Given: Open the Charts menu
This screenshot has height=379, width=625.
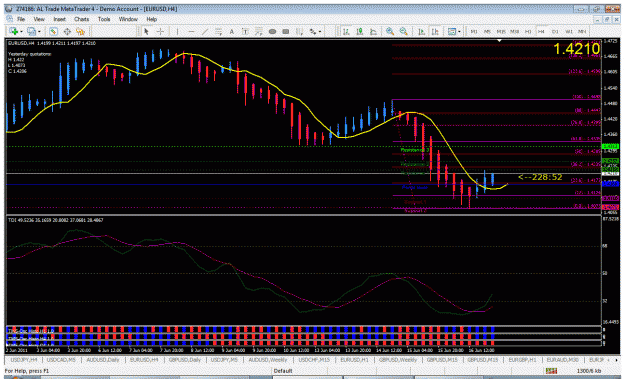Looking at the screenshot, I should [x=81, y=19].
